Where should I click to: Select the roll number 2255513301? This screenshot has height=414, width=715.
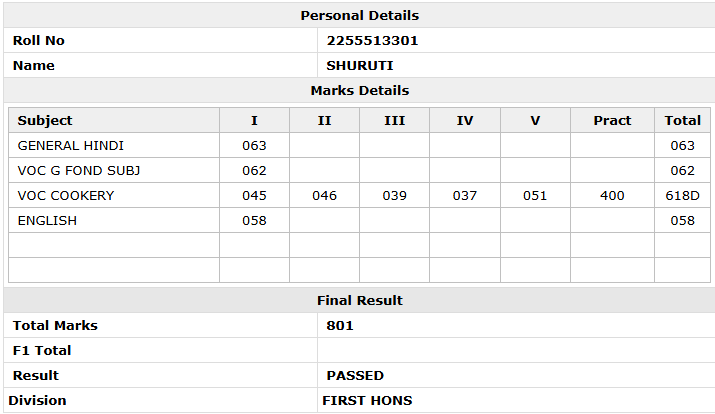(x=372, y=41)
